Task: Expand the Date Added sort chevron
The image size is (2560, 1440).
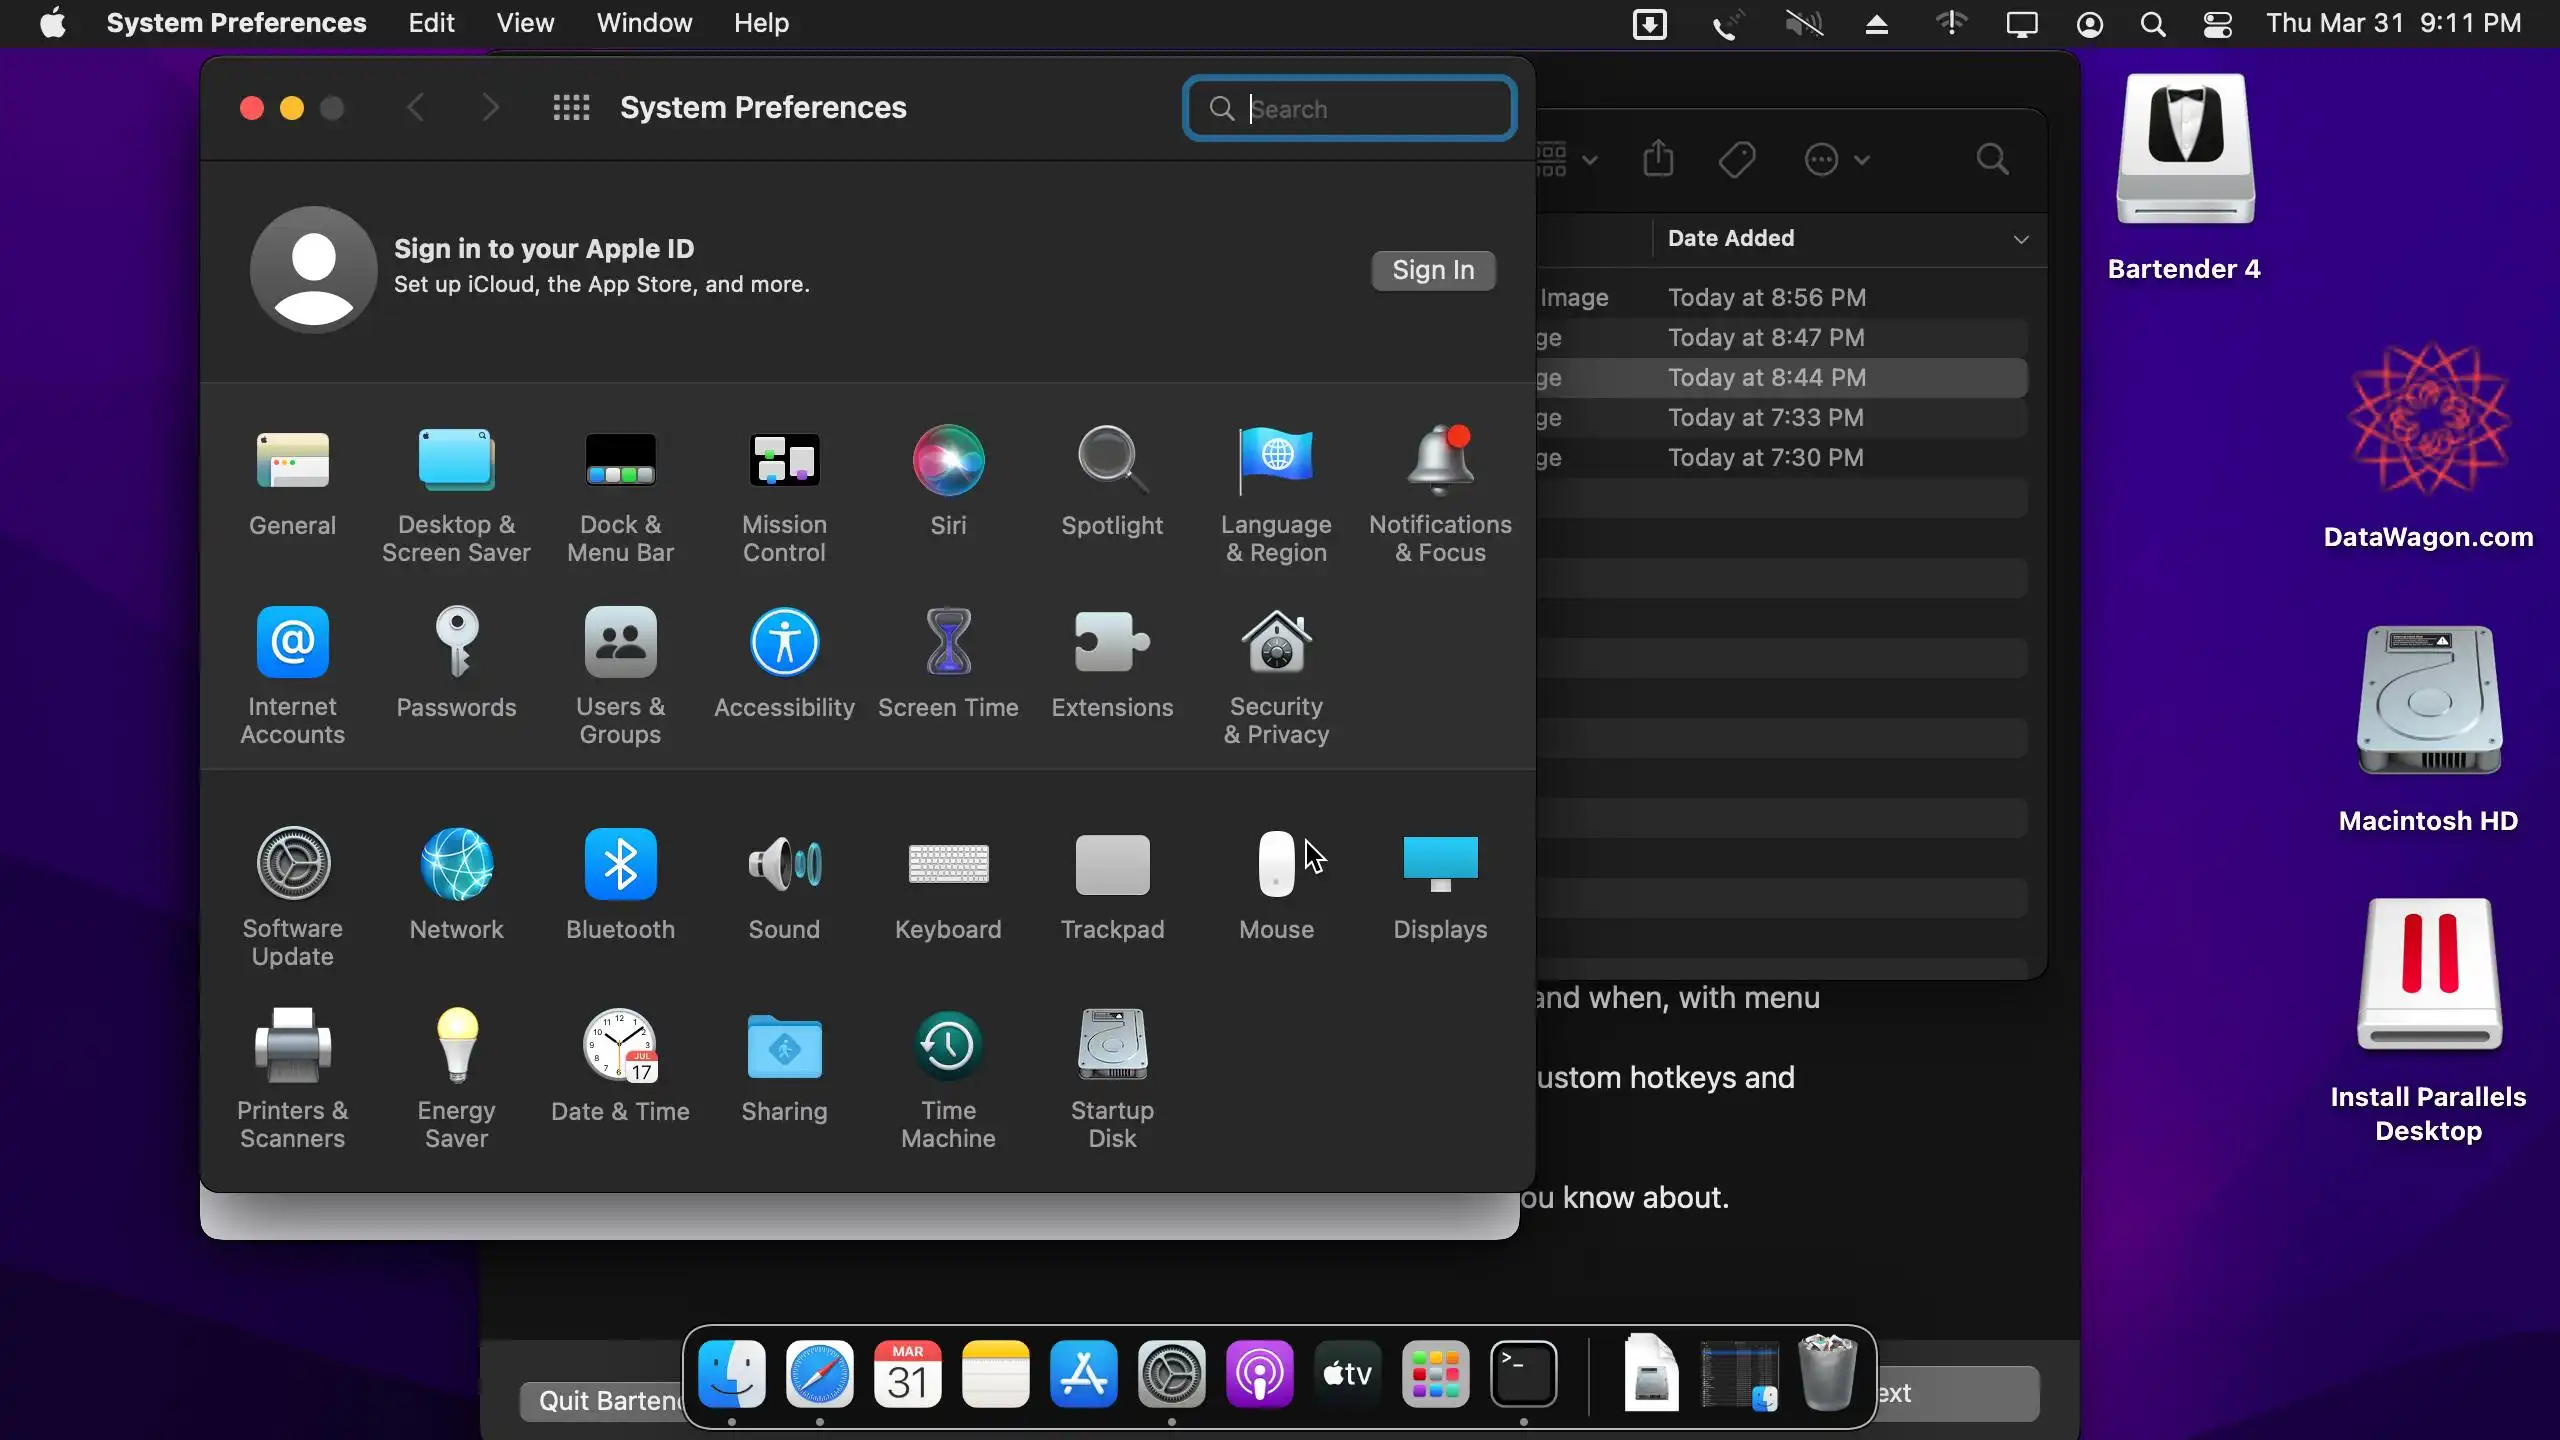Action: pos(2021,239)
